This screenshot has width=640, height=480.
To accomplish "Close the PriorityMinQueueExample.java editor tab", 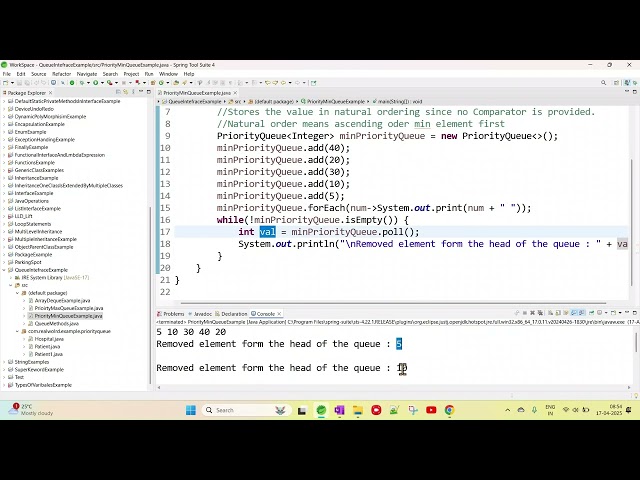I will (235, 93).
